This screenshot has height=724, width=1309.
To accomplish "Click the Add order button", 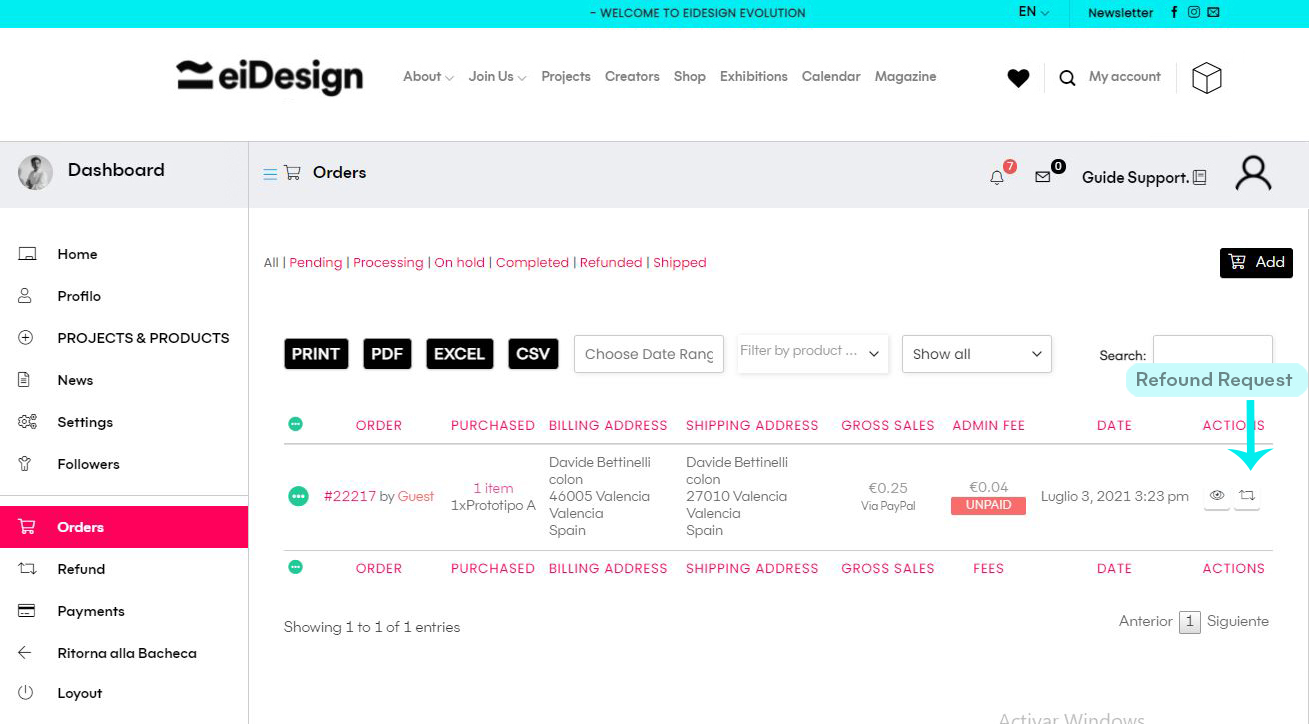I will click(1256, 263).
